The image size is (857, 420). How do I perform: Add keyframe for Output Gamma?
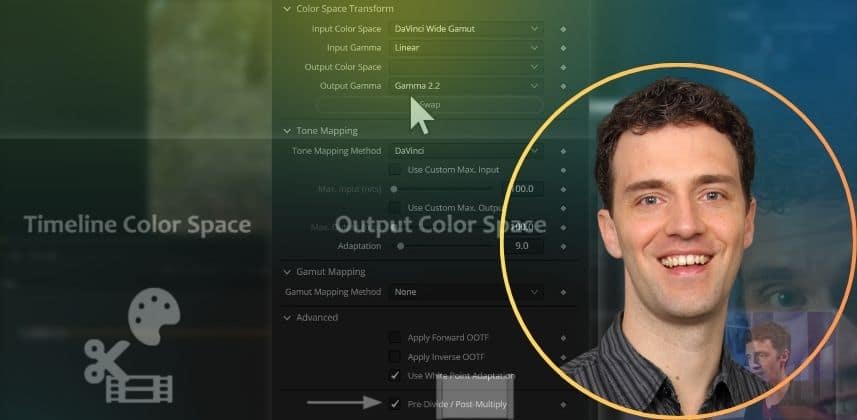click(563, 86)
